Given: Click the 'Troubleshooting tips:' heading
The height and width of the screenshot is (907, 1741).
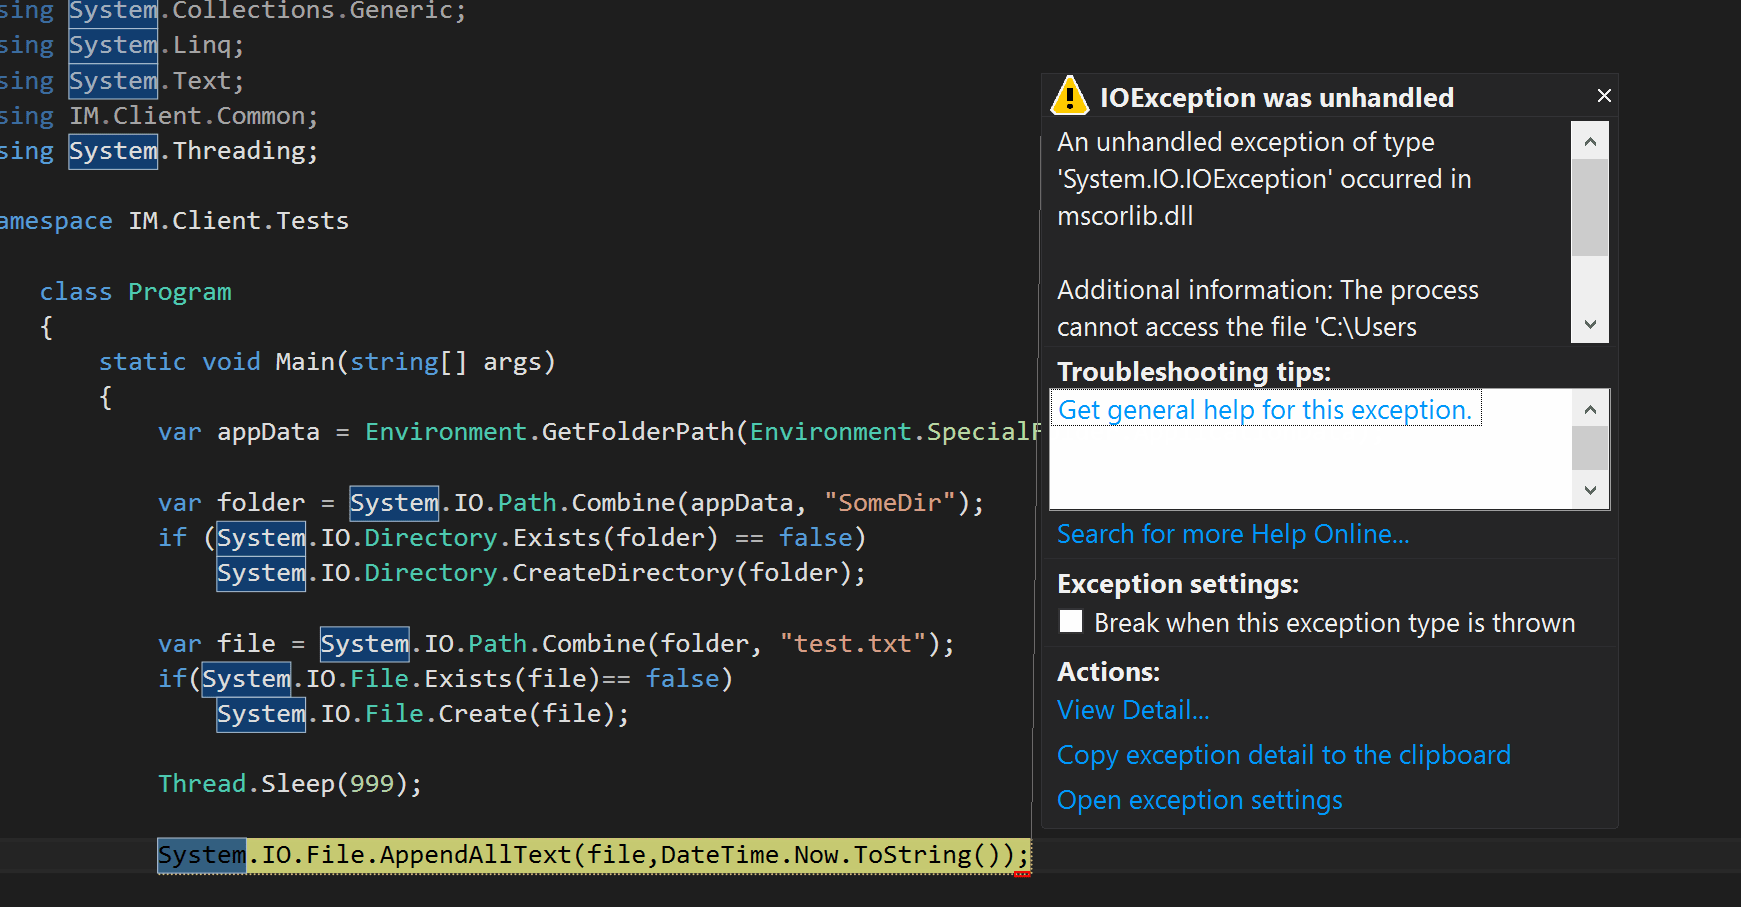Looking at the screenshot, I should click(x=1194, y=372).
